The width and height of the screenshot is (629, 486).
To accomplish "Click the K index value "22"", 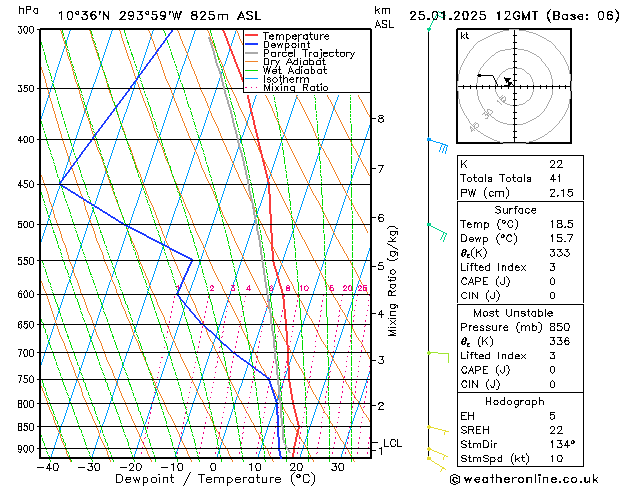I will pos(556,164).
